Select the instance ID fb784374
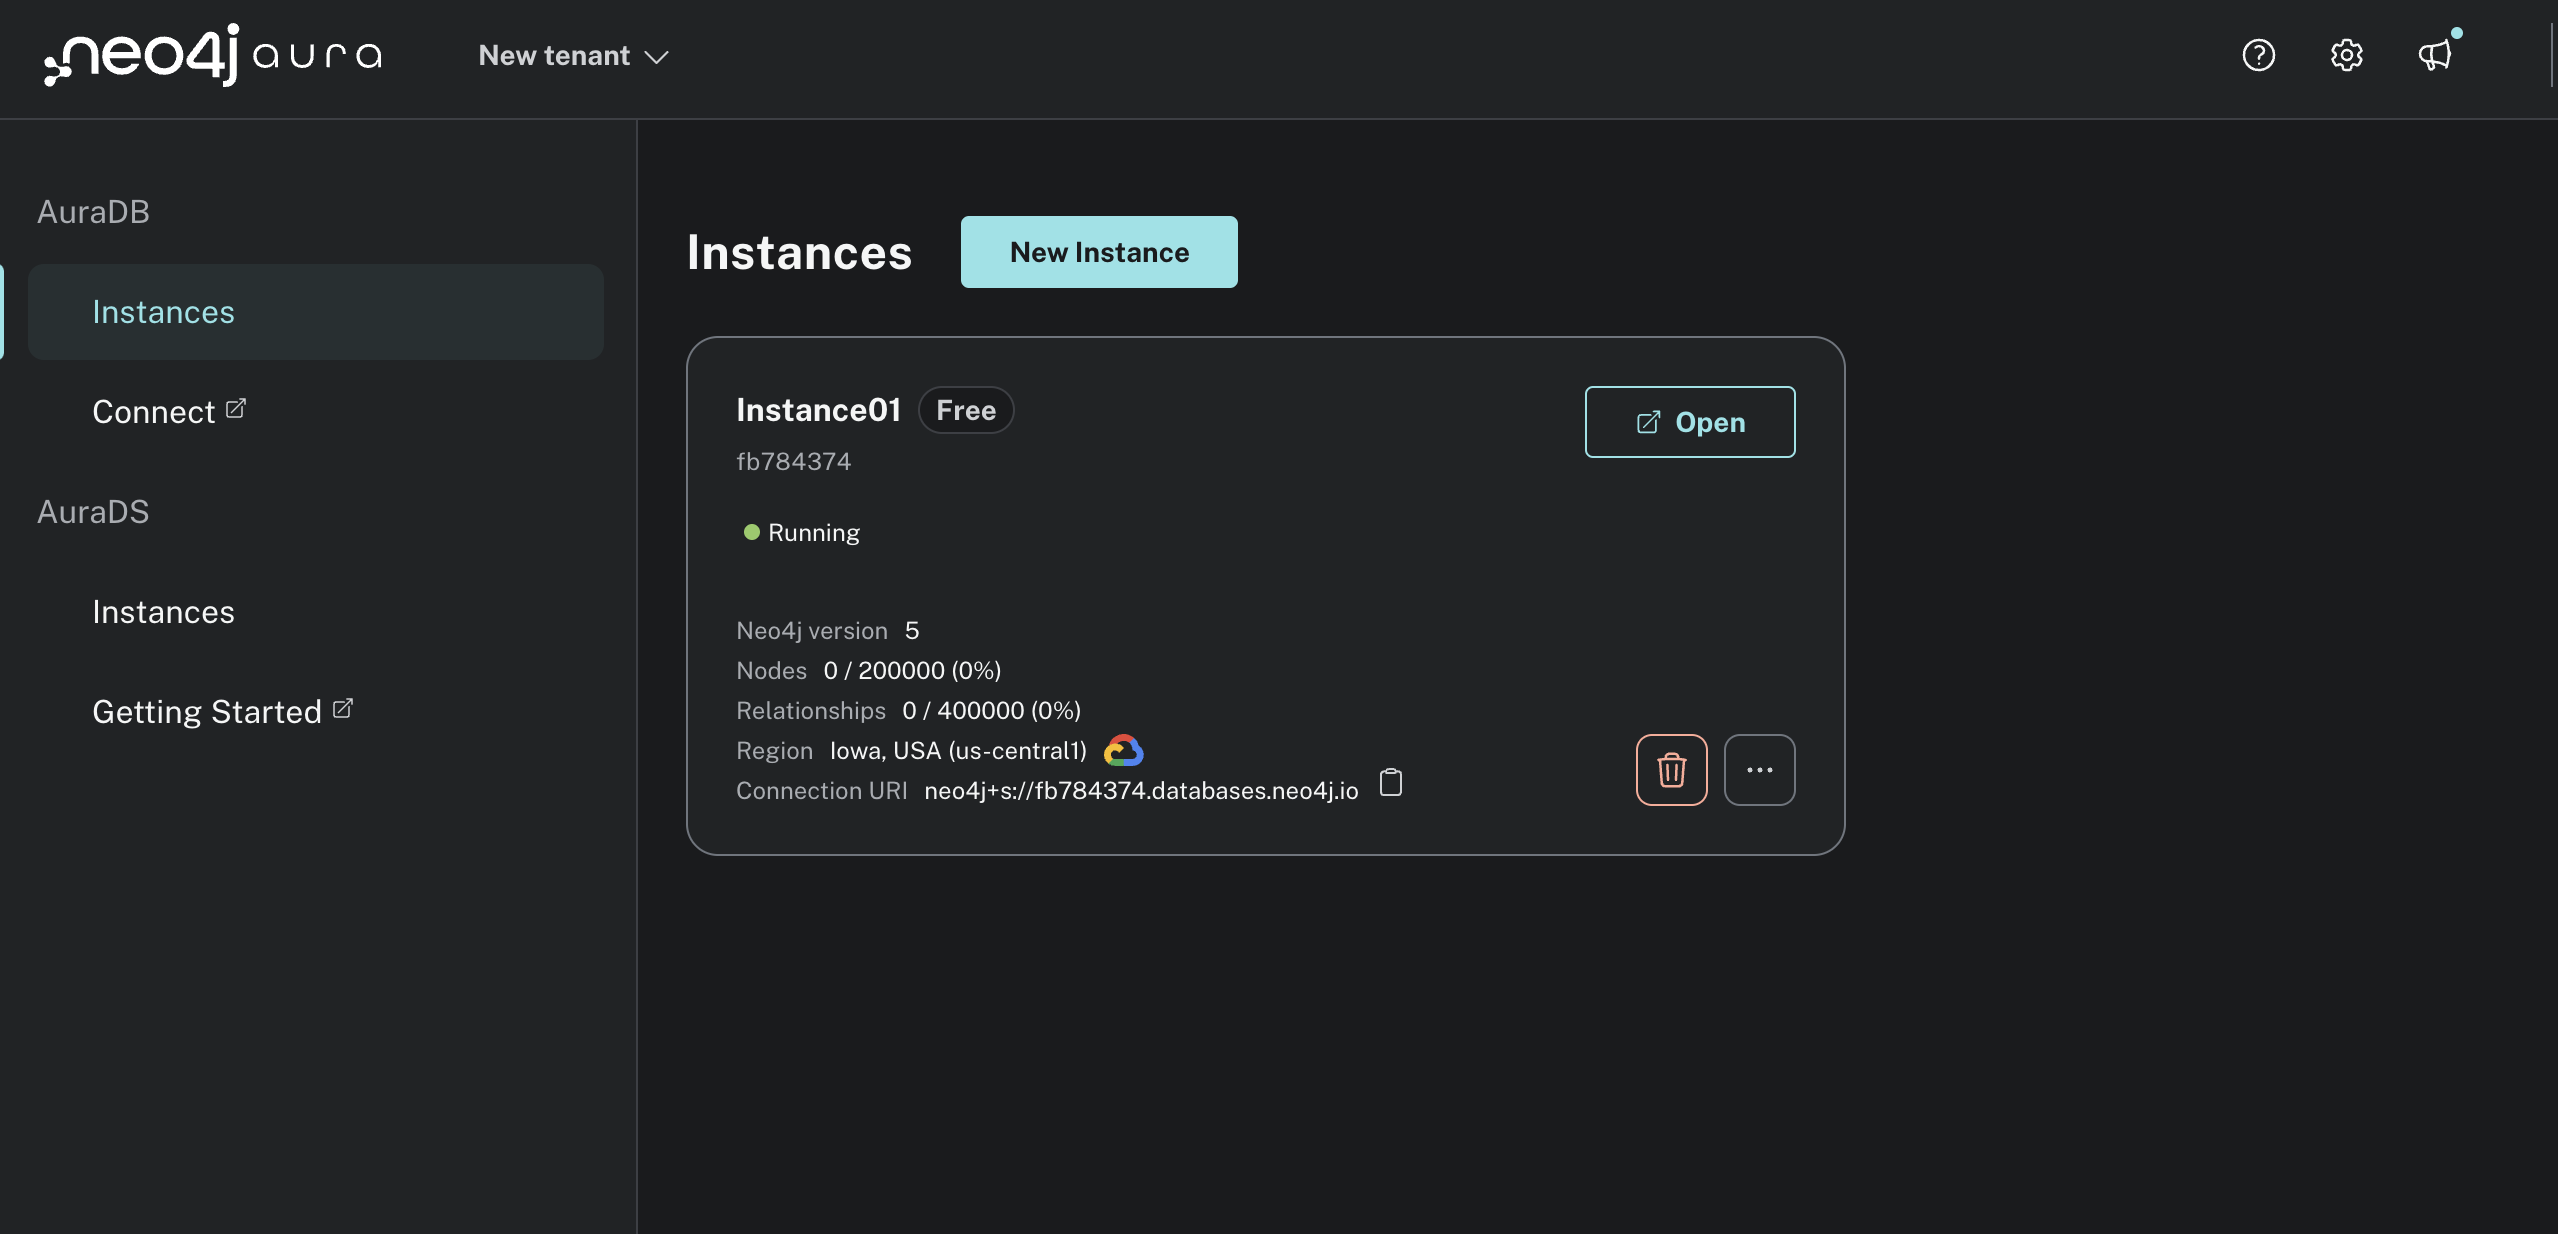This screenshot has width=2558, height=1234. [792, 460]
